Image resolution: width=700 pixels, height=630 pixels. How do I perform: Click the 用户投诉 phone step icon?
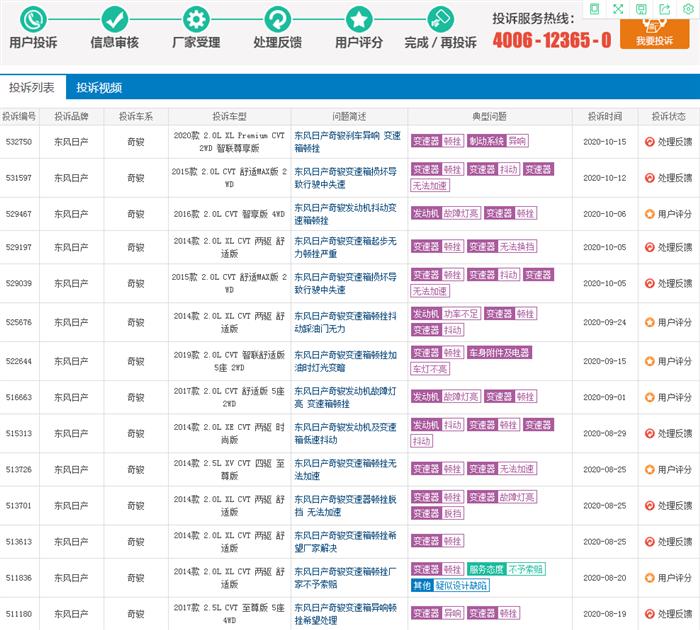33,19
